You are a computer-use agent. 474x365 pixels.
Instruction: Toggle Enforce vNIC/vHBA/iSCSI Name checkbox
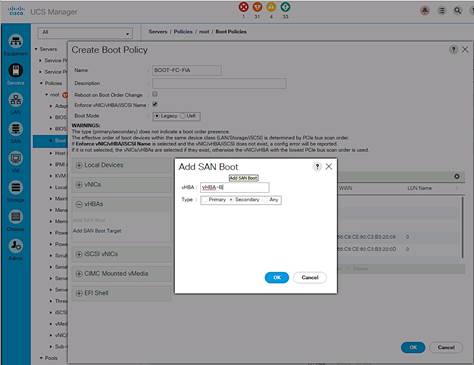[155, 104]
